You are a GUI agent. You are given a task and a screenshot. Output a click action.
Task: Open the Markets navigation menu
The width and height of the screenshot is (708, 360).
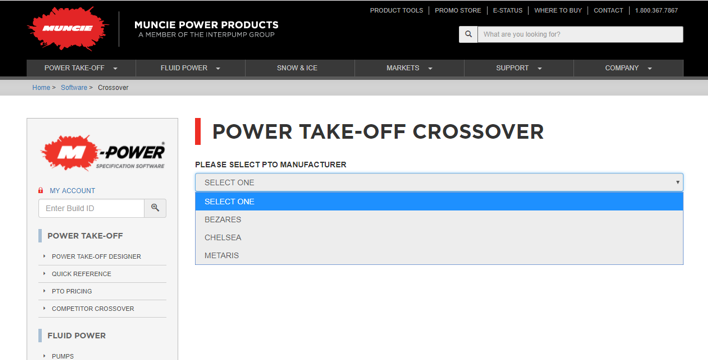pyautogui.click(x=409, y=68)
